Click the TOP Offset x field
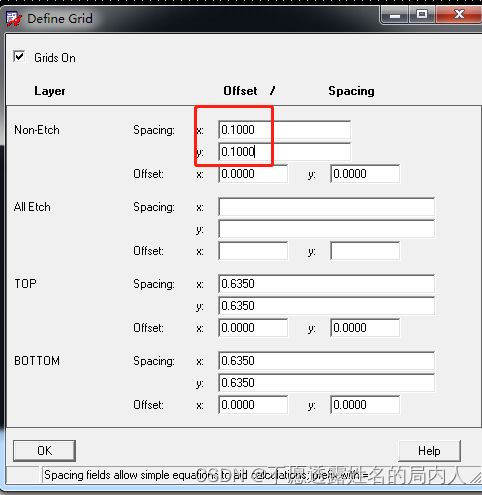This screenshot has width=482, height=495. [253, 328]
